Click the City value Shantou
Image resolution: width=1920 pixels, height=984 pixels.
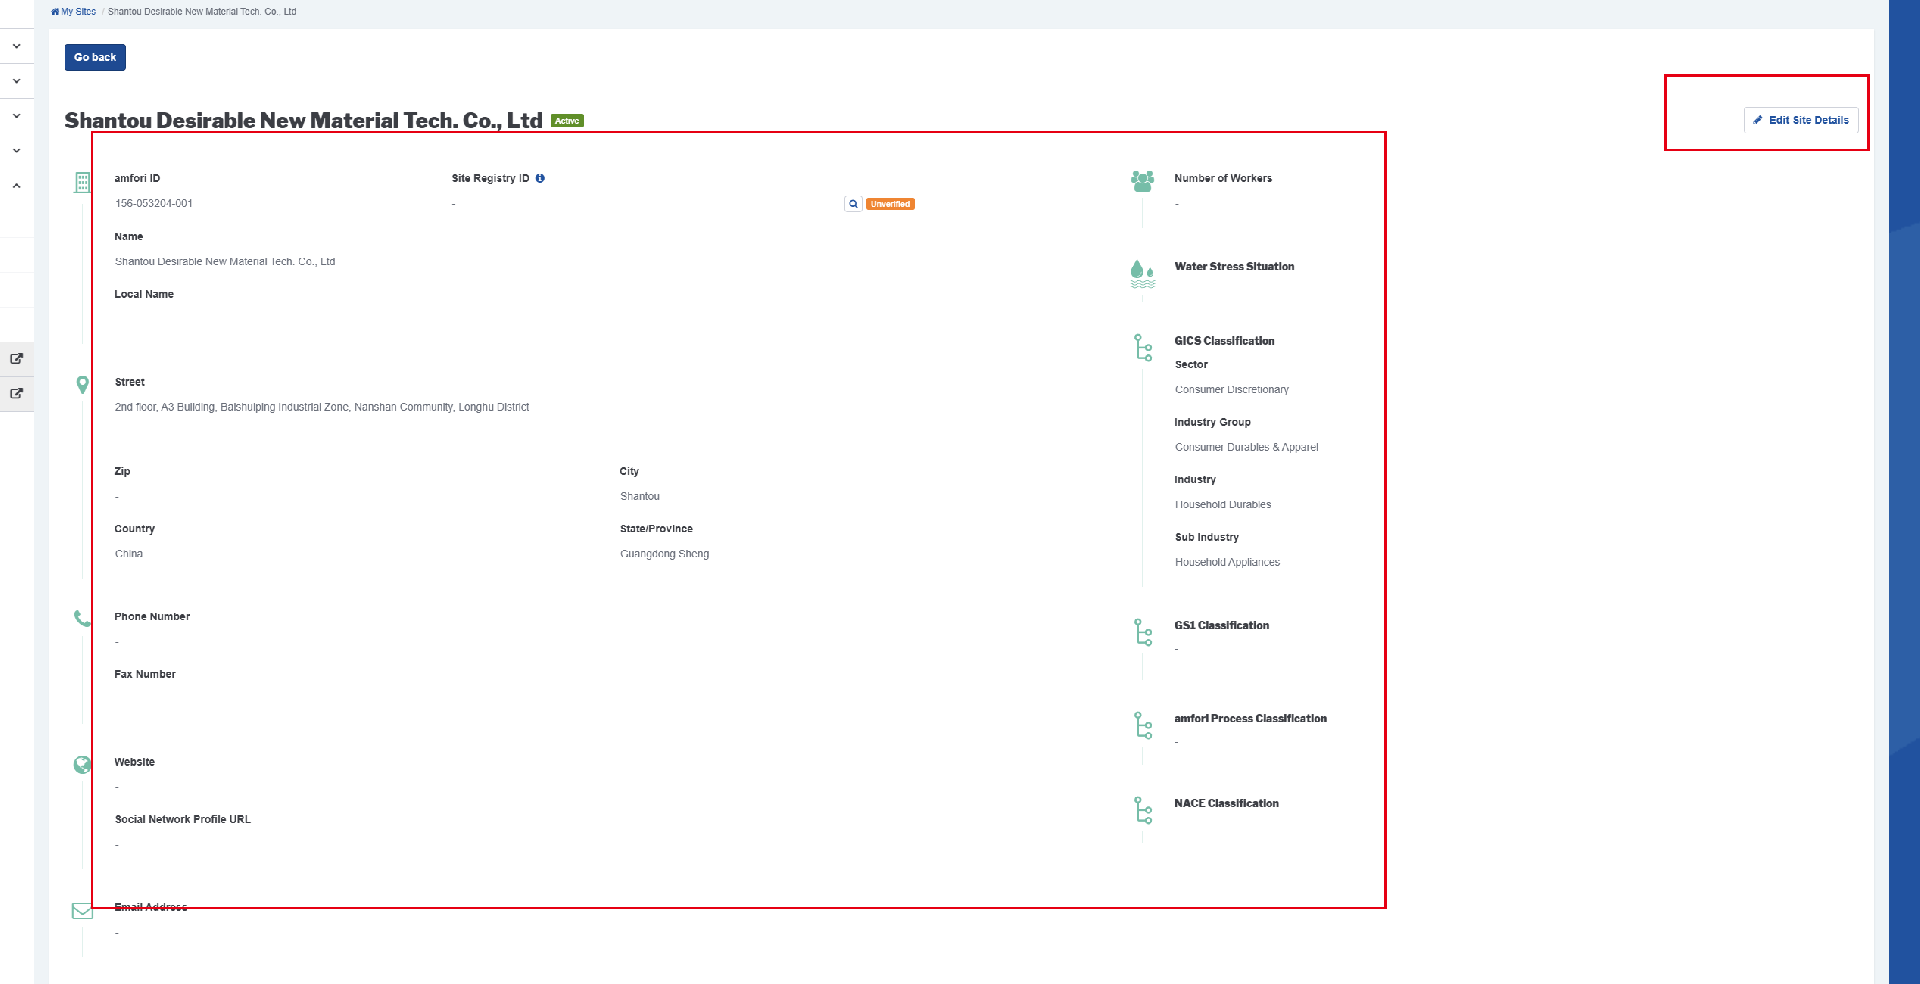click(640, 496)
